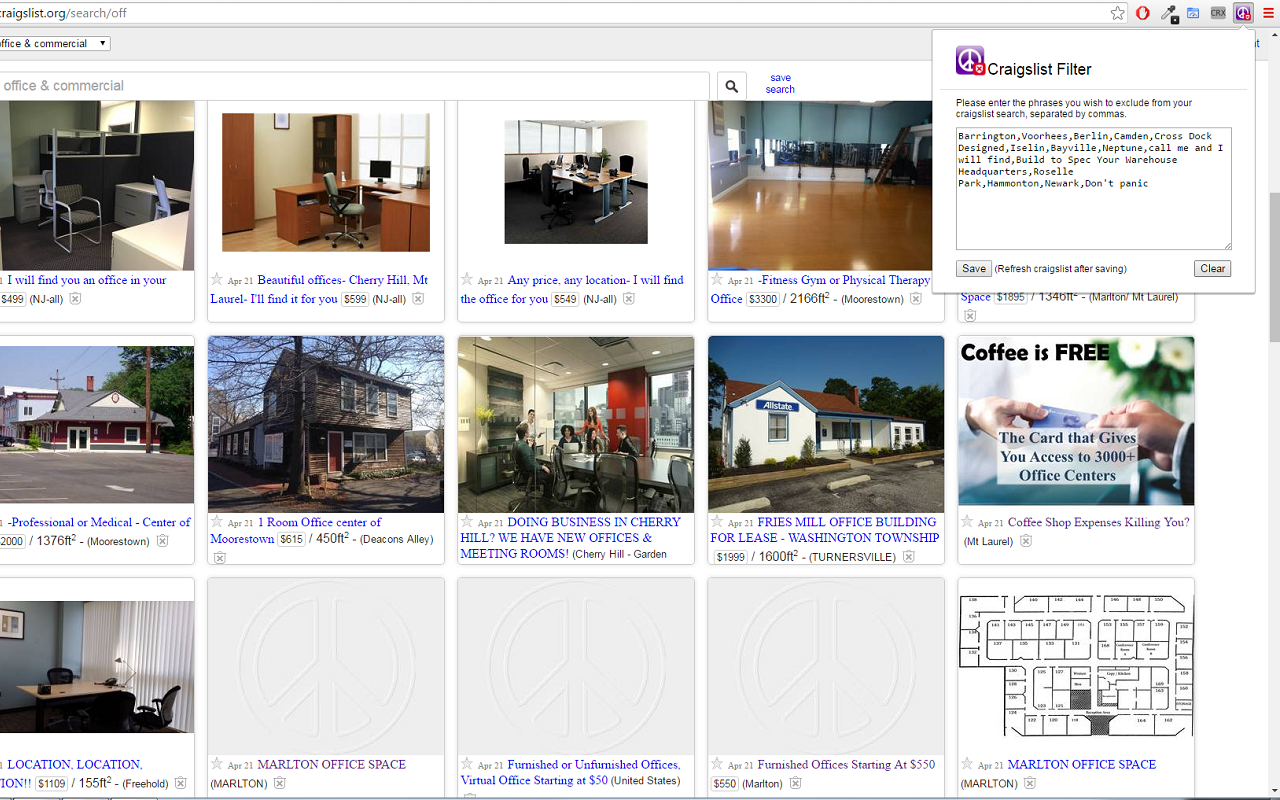
Task: Hide the $599 Beautiful offices posting
Action: pos(418,299)
